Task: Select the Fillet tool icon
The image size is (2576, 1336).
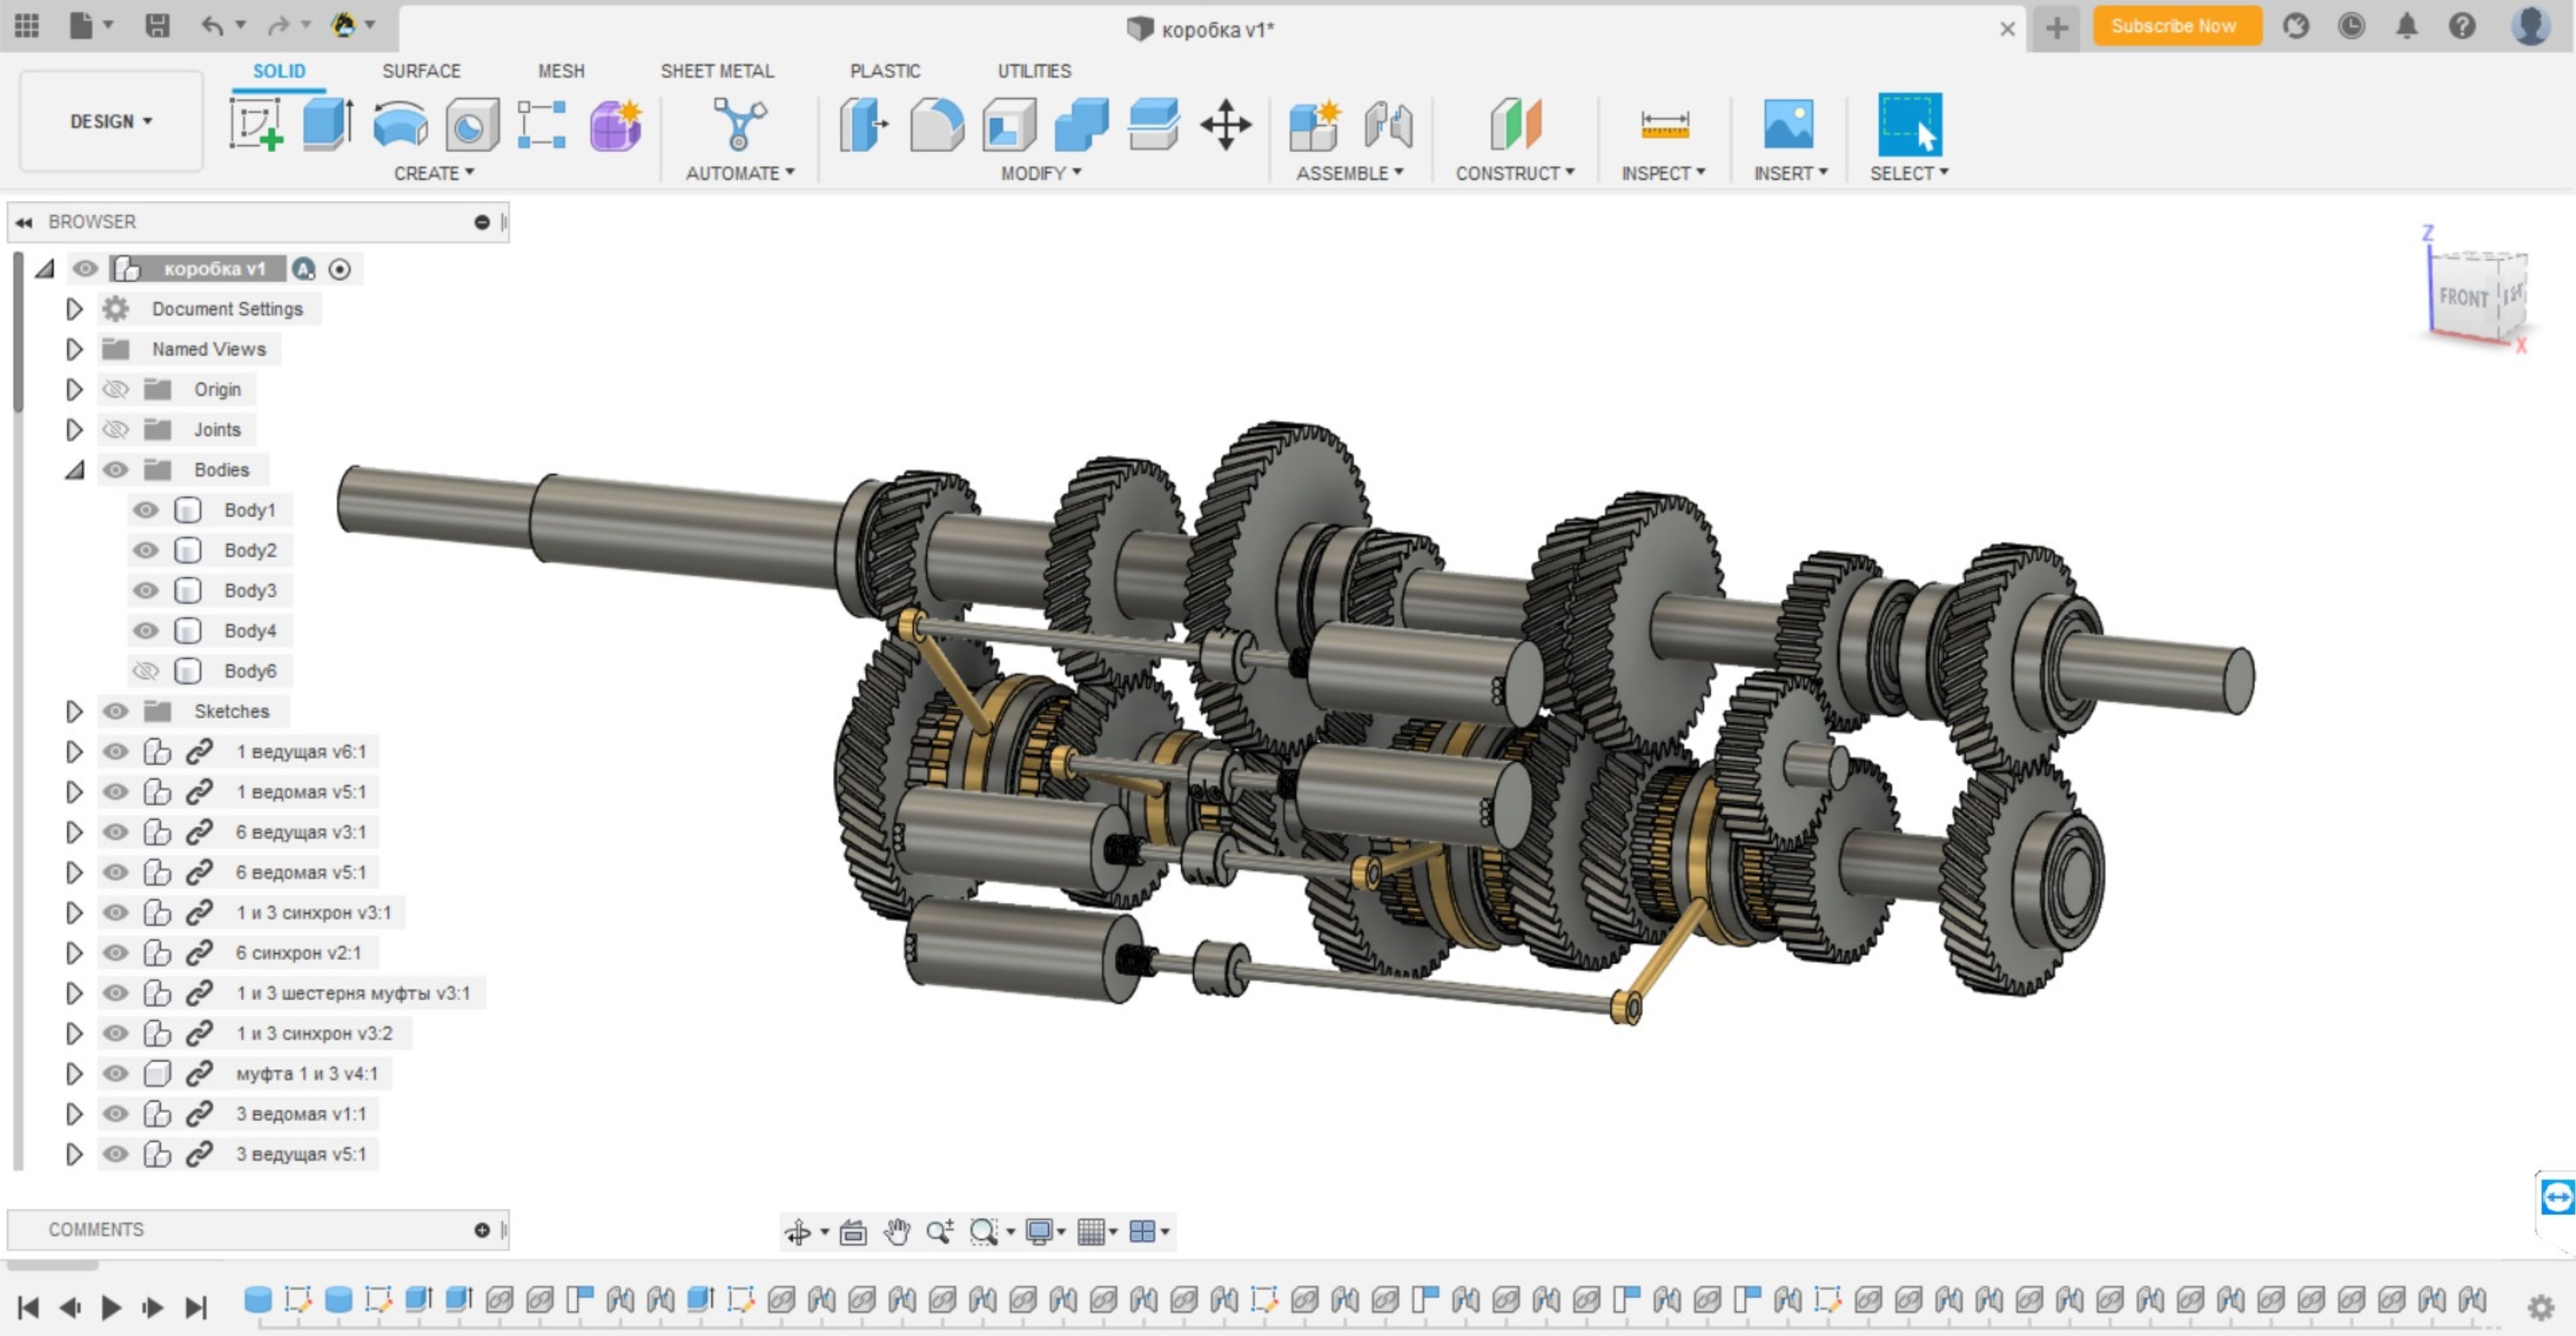Action: pos(937,125)
